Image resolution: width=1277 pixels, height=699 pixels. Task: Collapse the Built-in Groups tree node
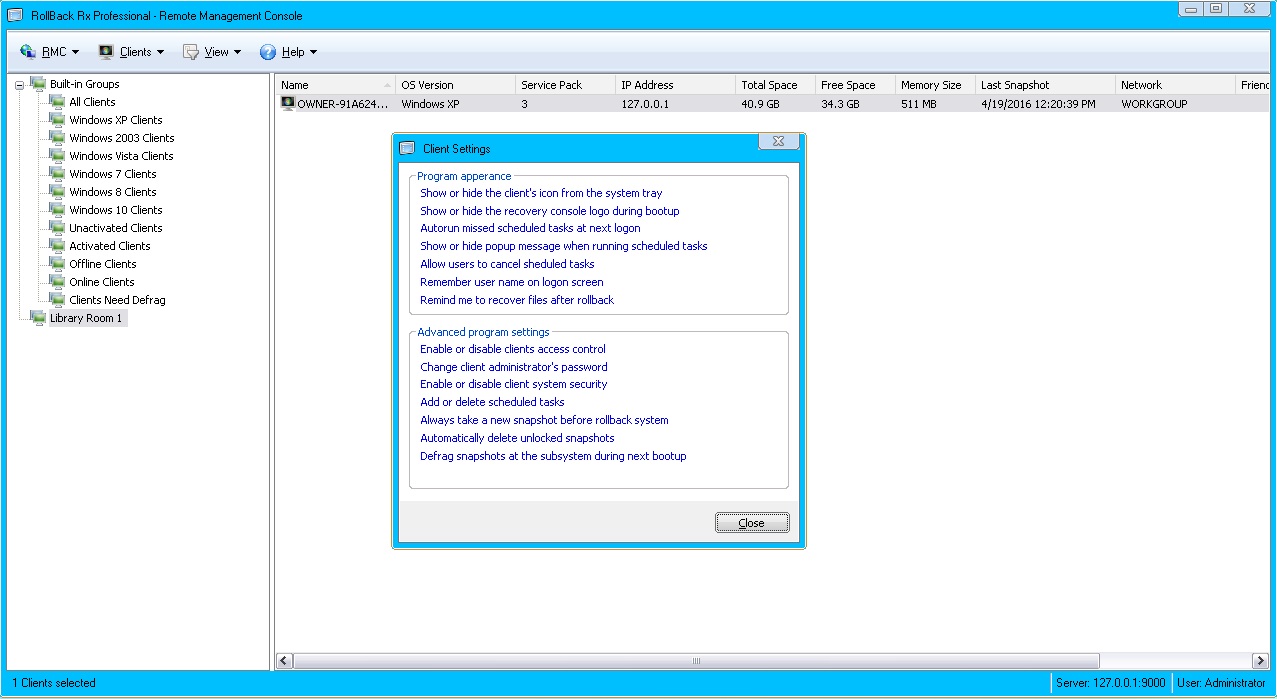tap(19, 85)
